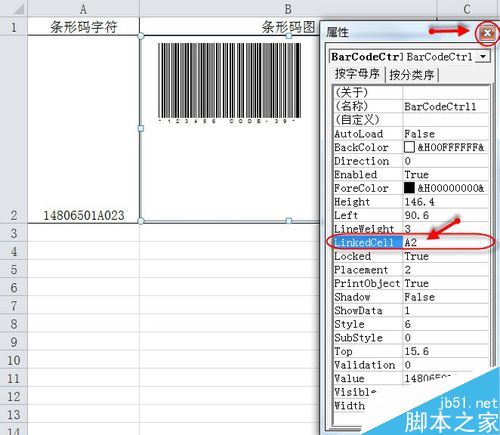This screenshot has width=500, height=435.
Task: Select the (名称) property row
Action: [411, 106]
